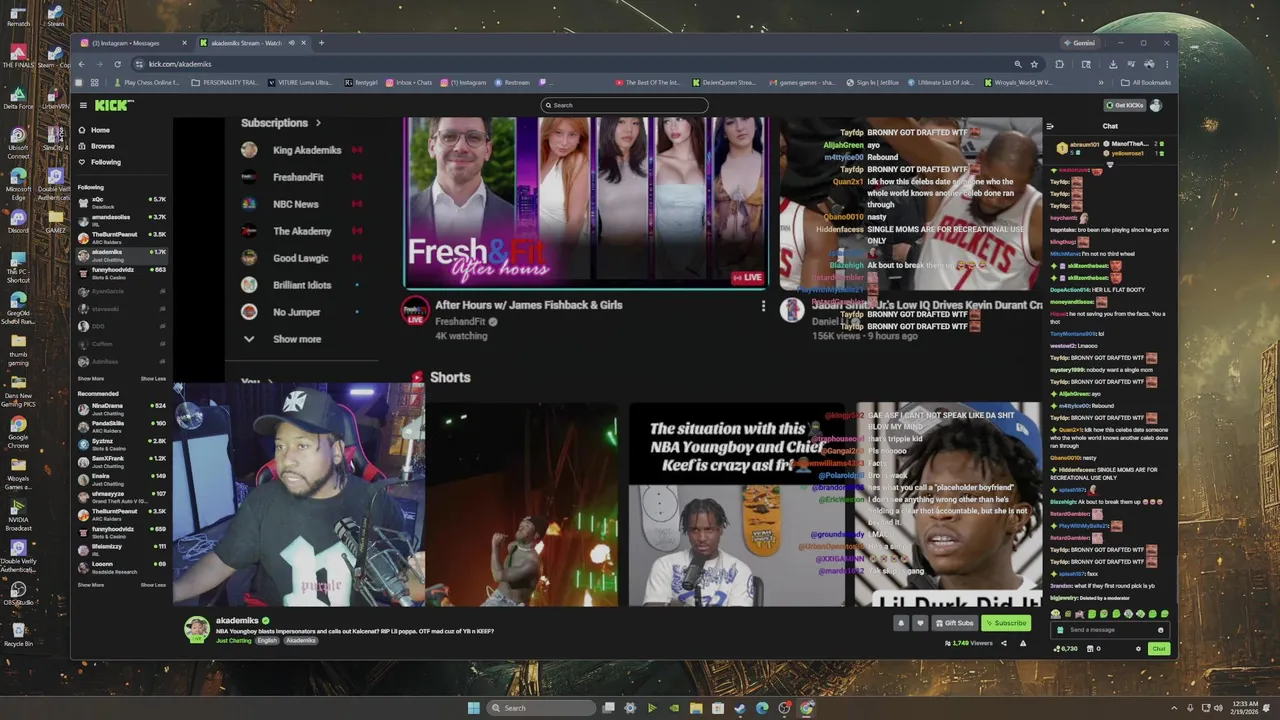This screenshot has height=720, width=1280.
Task: Click the Windows taskbar Search box
Action: [540, 708]
